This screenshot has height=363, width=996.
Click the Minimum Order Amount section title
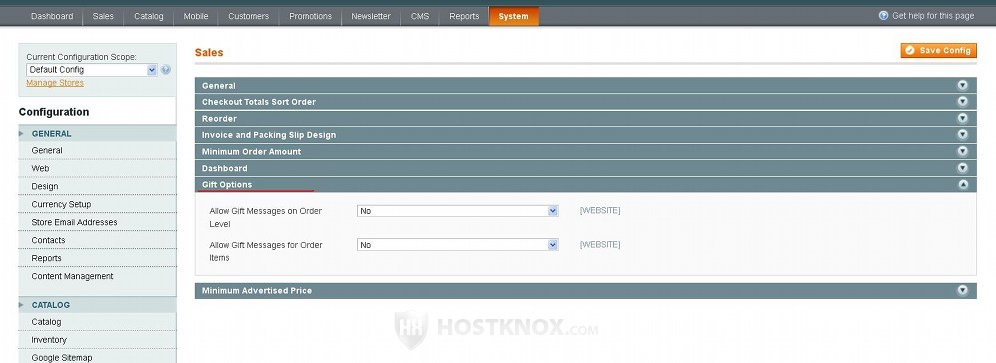pyautogui.click(x=252, y=151)
